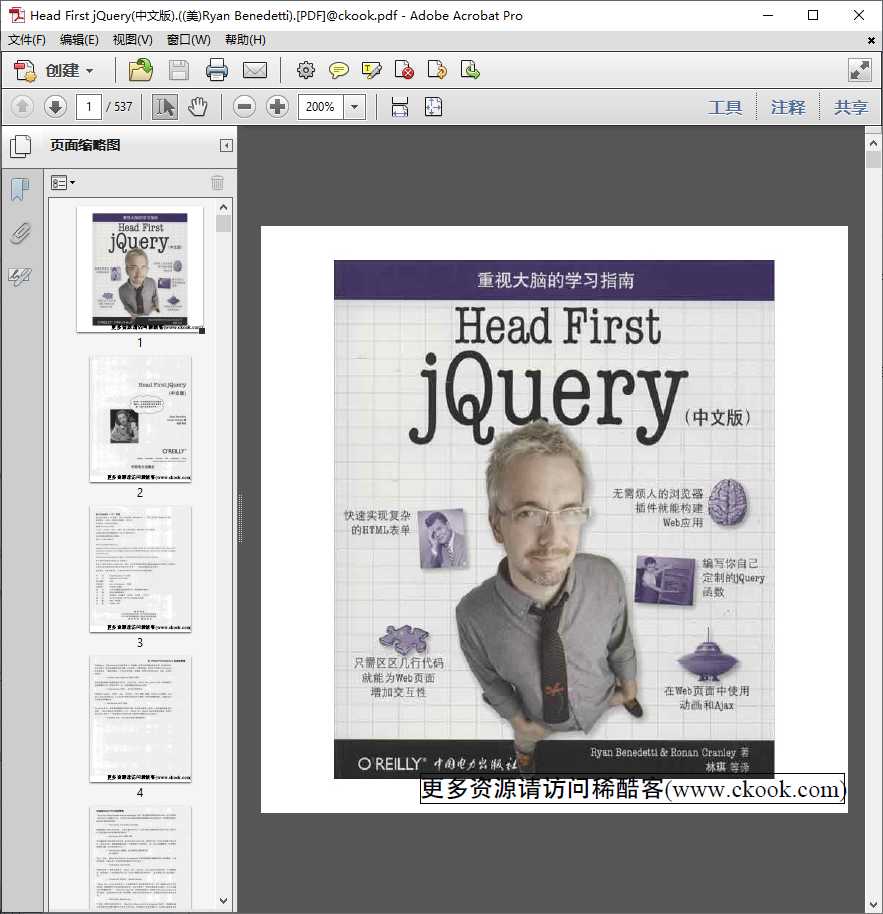
Task: Click the page number input field
Action: click(x=89, y=107)
